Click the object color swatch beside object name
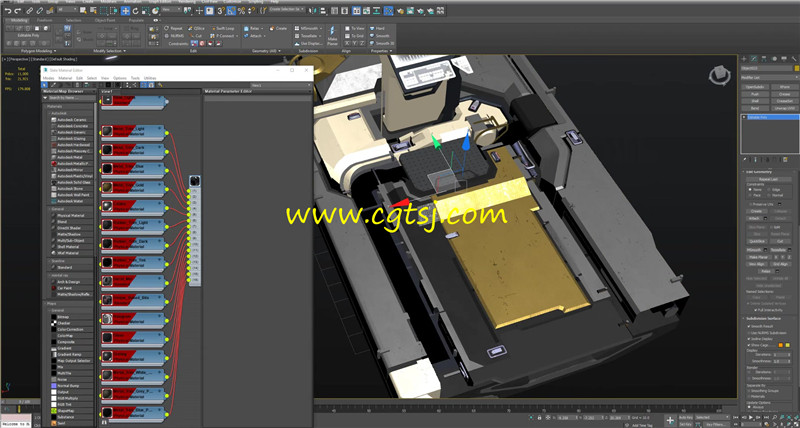Image resolution: width=800 pixels, height=428 pixels. point(796,68)
